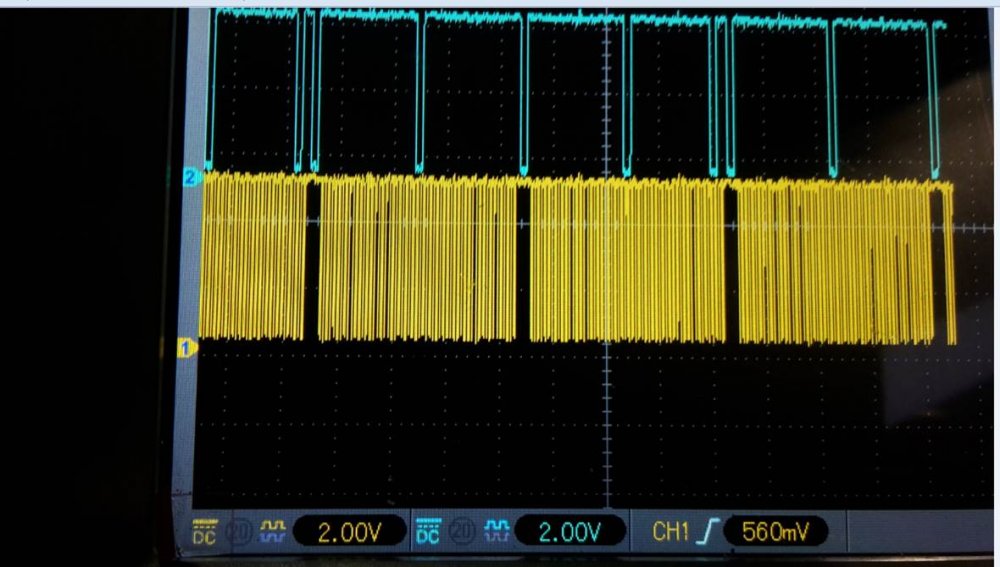Click the cyan CH2 DC coupling icon
This screenshot has height=567, width=1000.
[x=427, y=531]
